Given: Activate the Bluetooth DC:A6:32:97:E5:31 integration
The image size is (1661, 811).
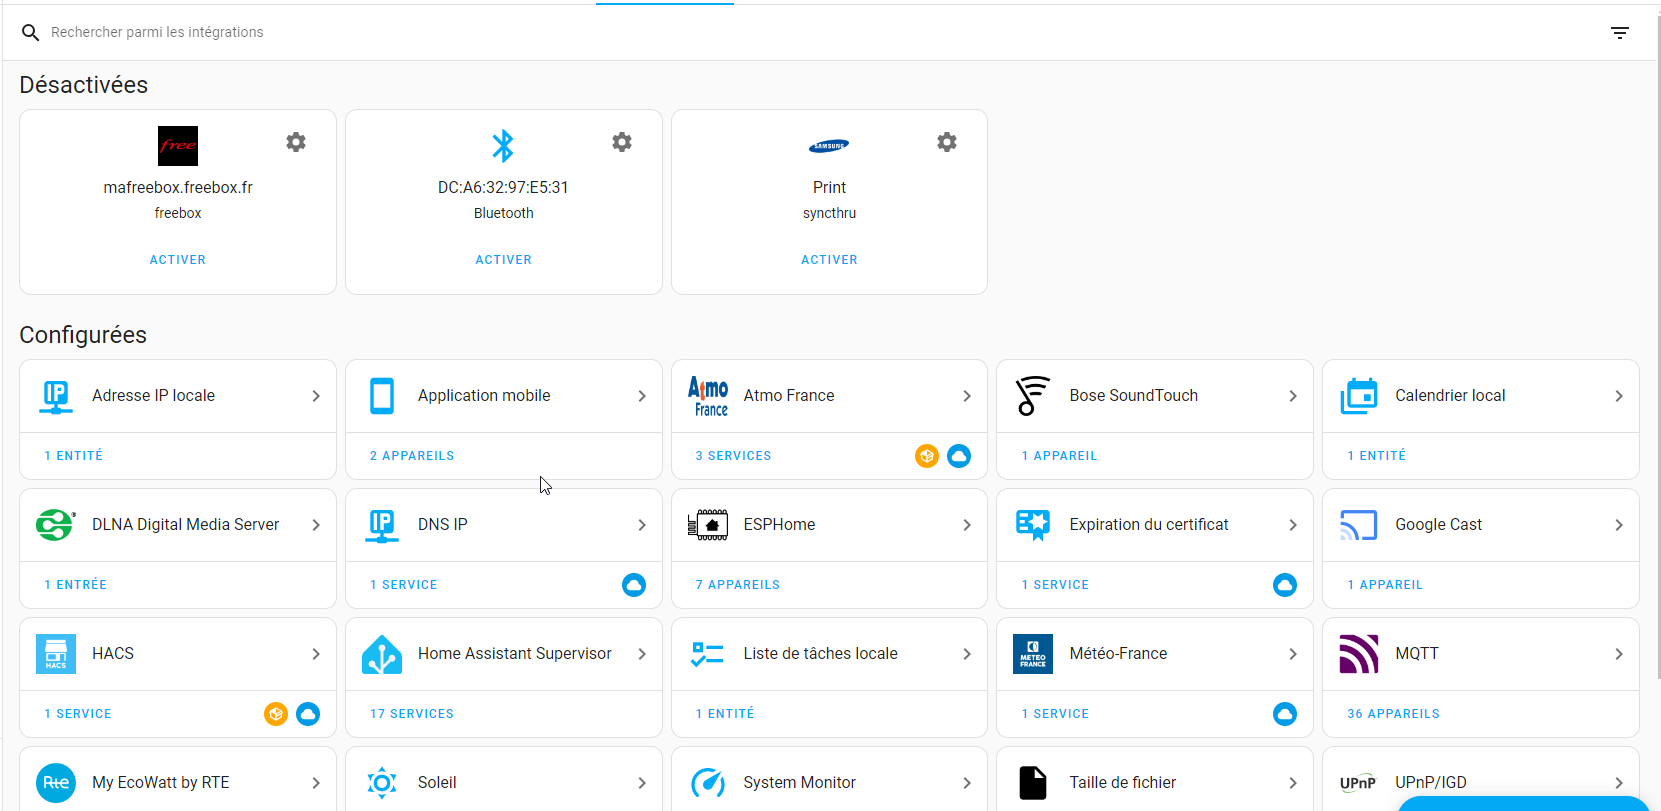Looking at the screenshot, I should point(503,260).
